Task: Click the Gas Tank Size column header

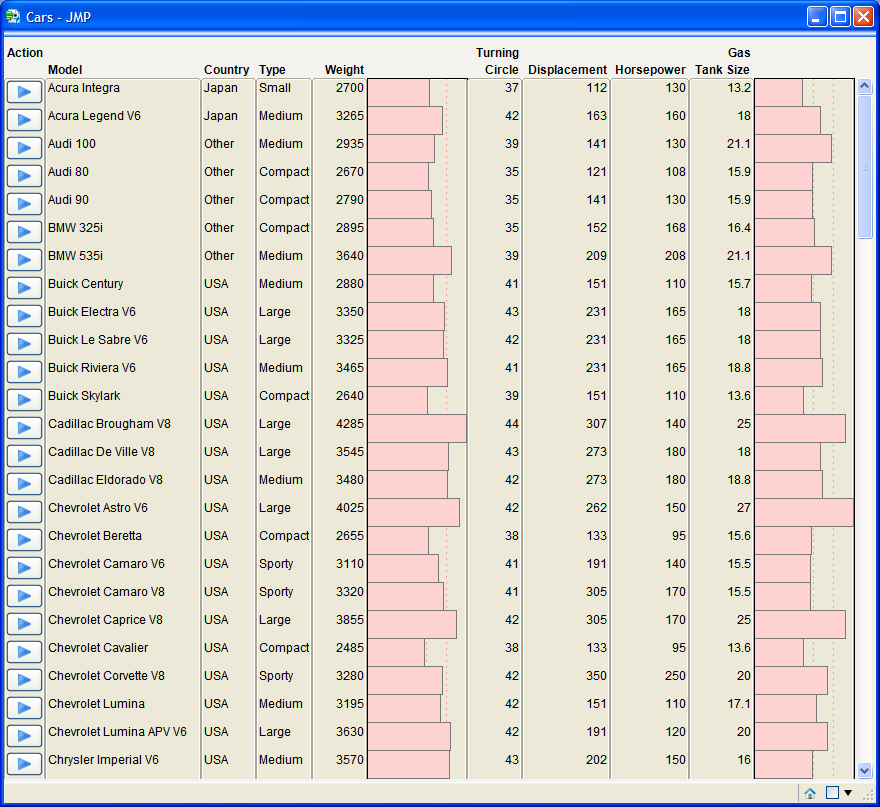Action: (x=722, y=61)
